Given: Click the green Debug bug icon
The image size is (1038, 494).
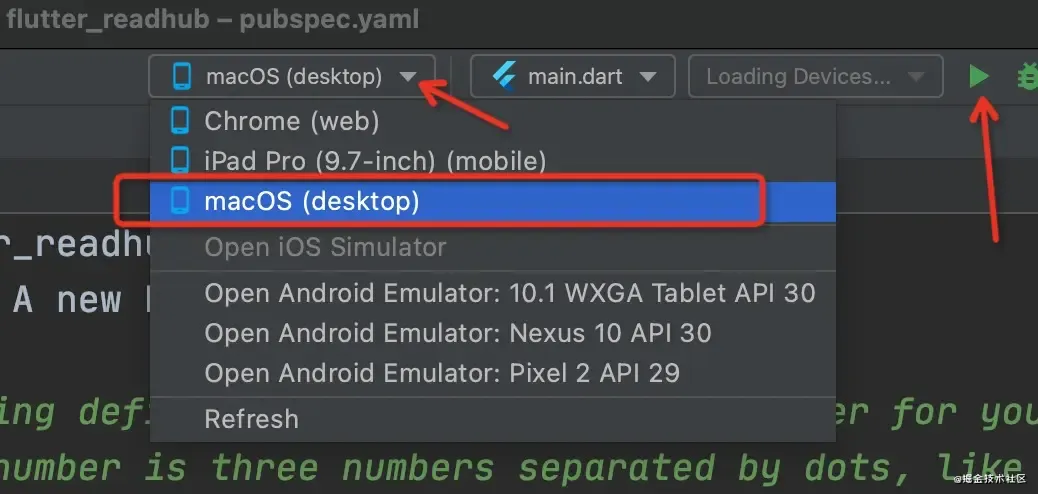Looking at the screenshot, I should (1027, 76).
